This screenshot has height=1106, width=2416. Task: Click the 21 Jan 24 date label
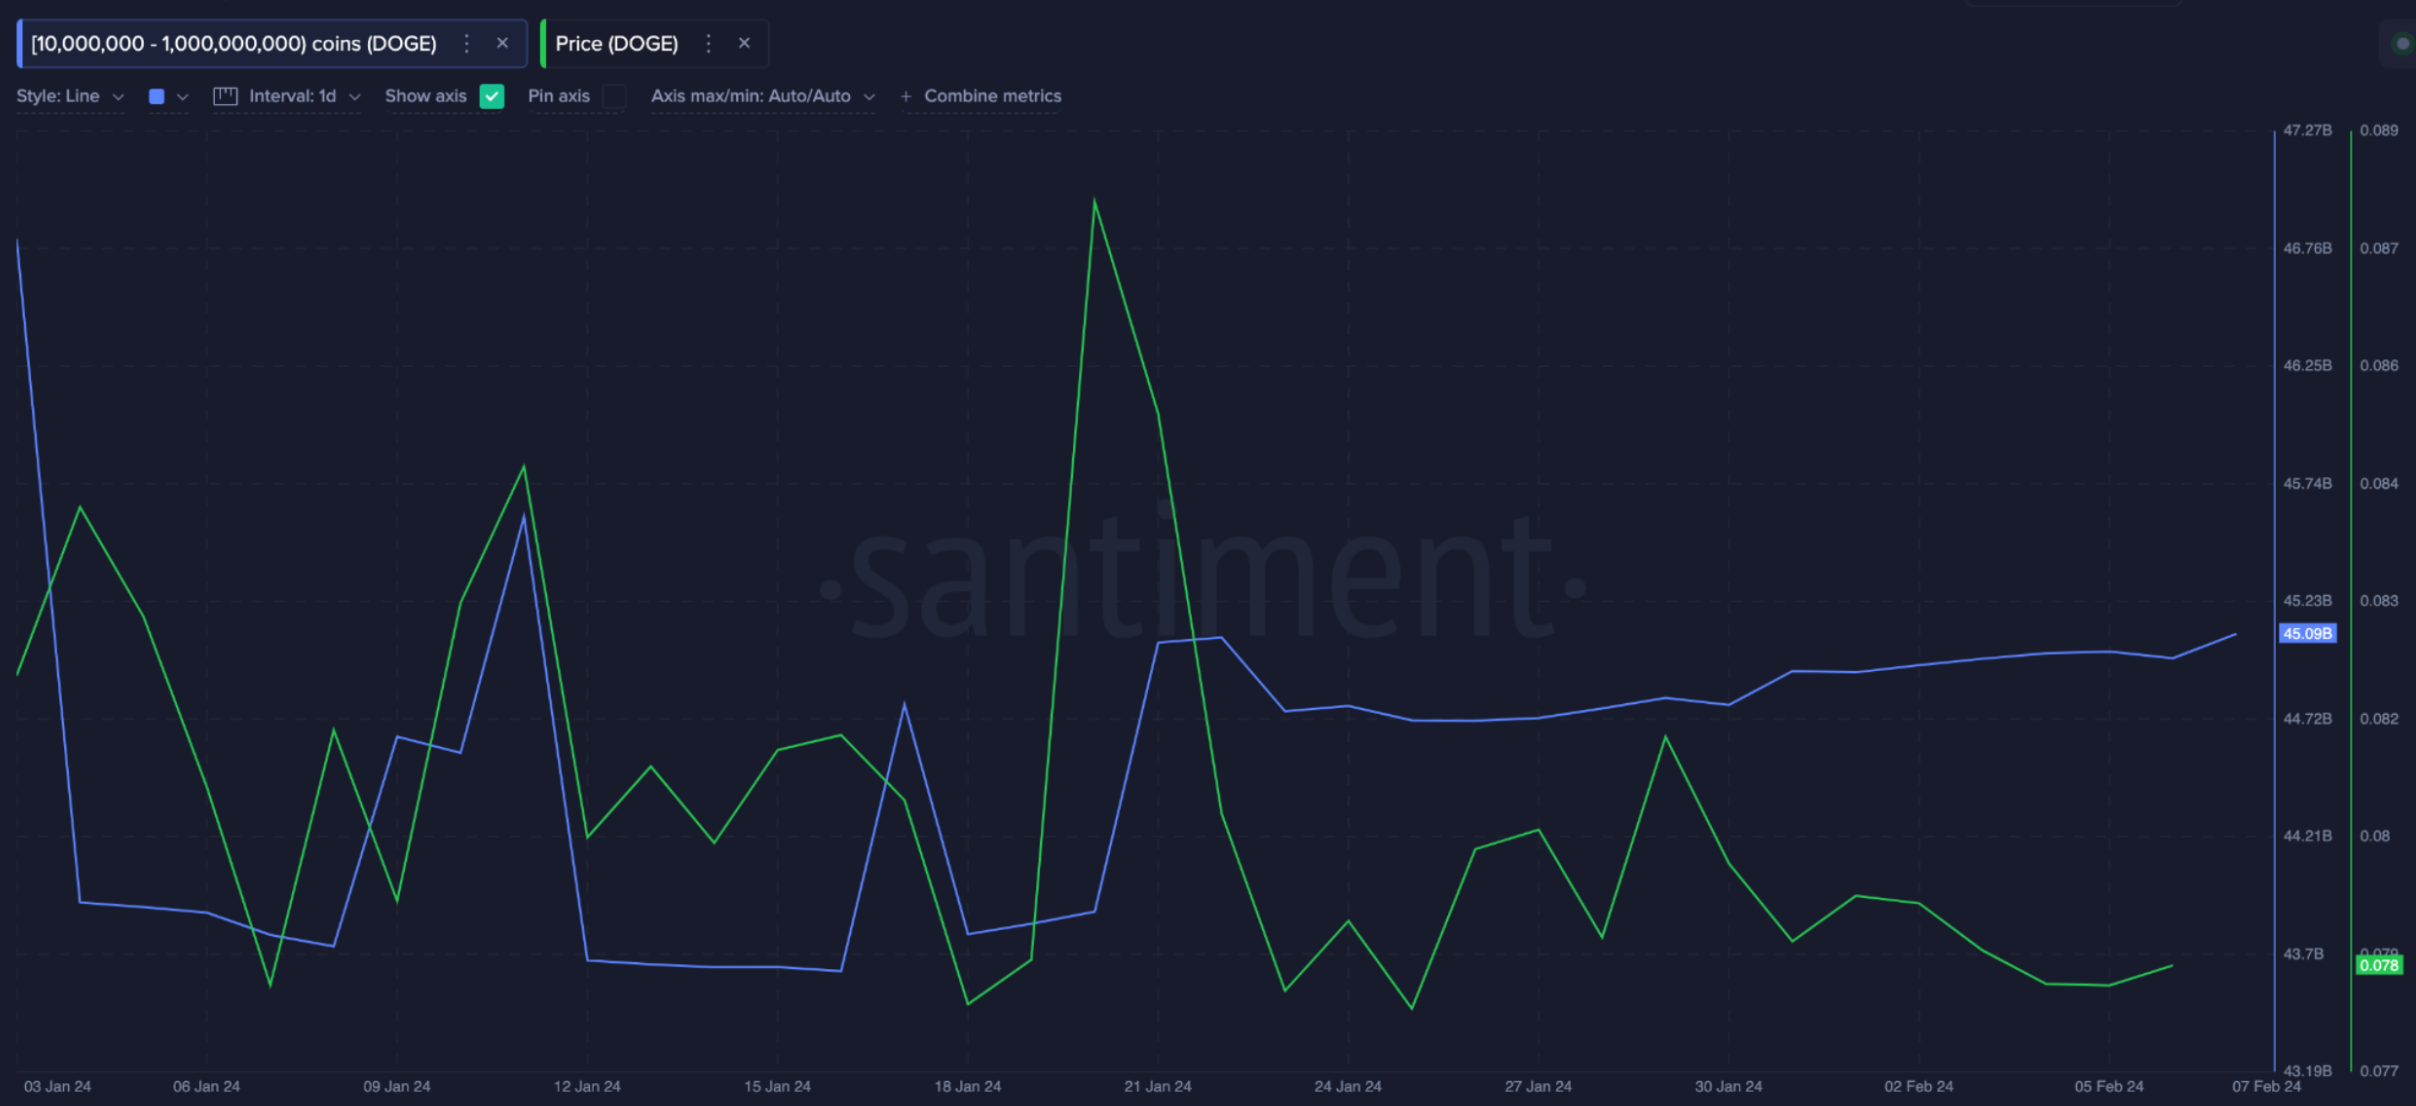pyautogui.click(x=1157, y=1086)
